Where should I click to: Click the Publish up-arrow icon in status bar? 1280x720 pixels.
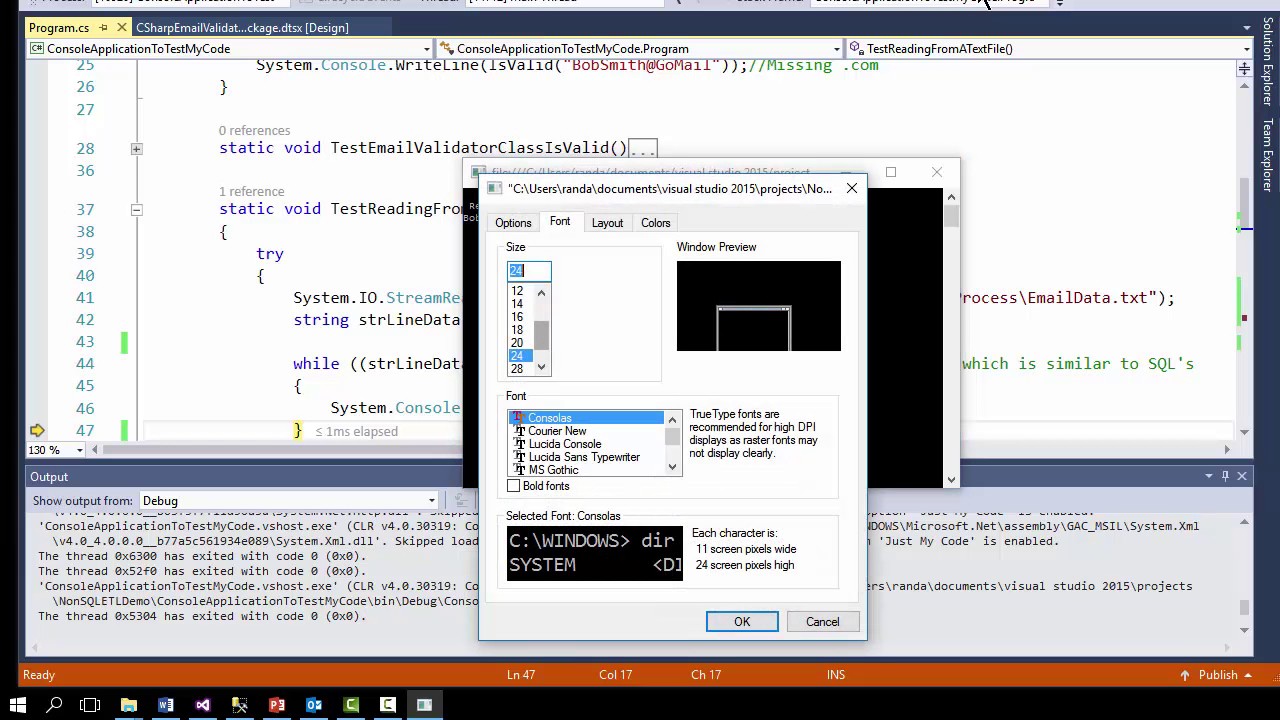(1185, 675)
